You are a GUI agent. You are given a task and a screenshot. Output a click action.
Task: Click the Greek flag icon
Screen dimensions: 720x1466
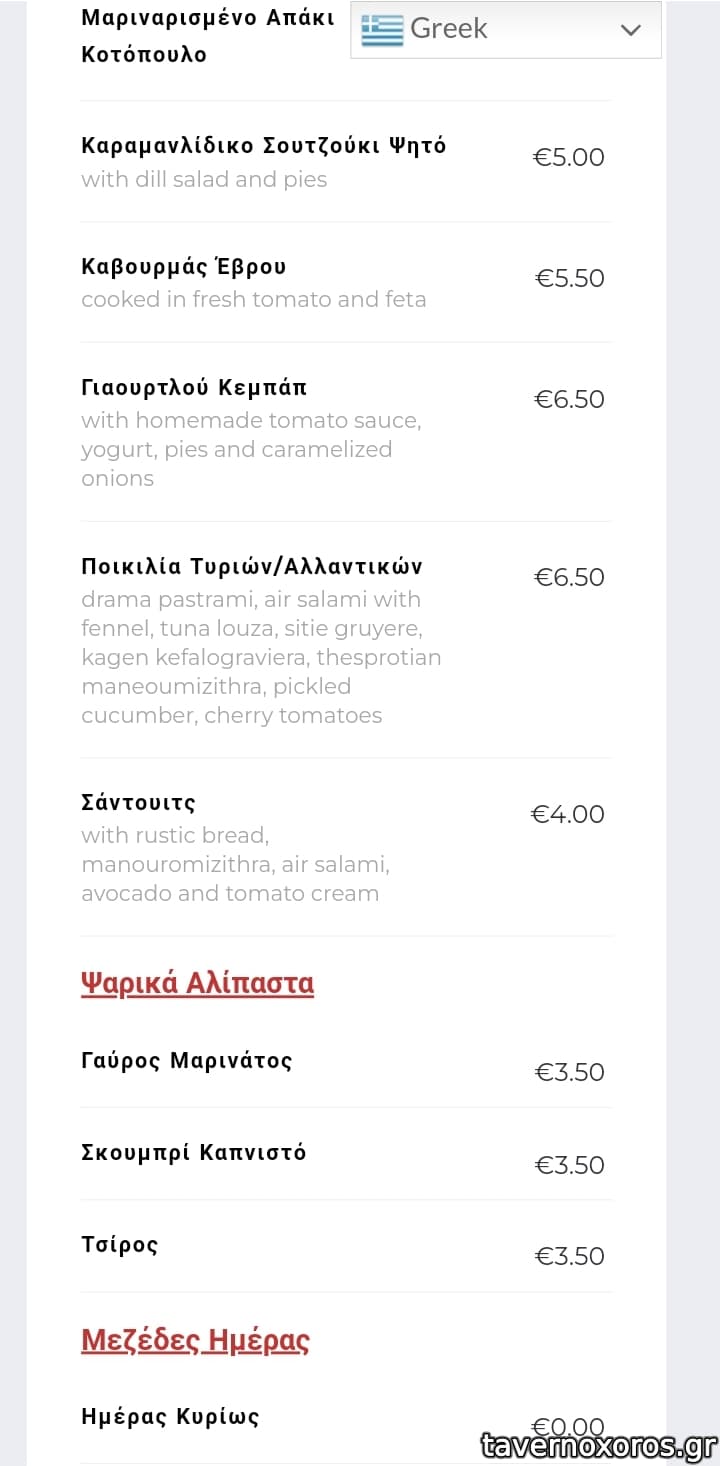[381, 30]
